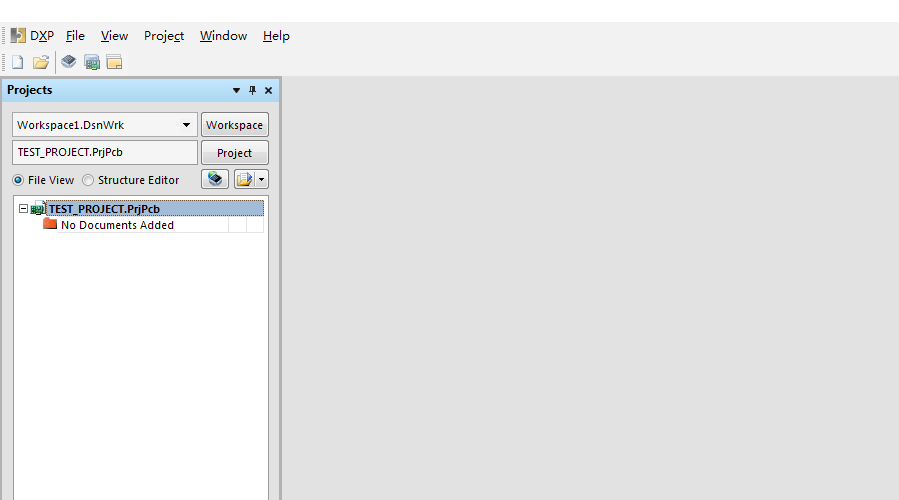The width and height of the screenshot is (899, 500).
Task: Open Projects panel options triangle
Action: coord(236,91)
